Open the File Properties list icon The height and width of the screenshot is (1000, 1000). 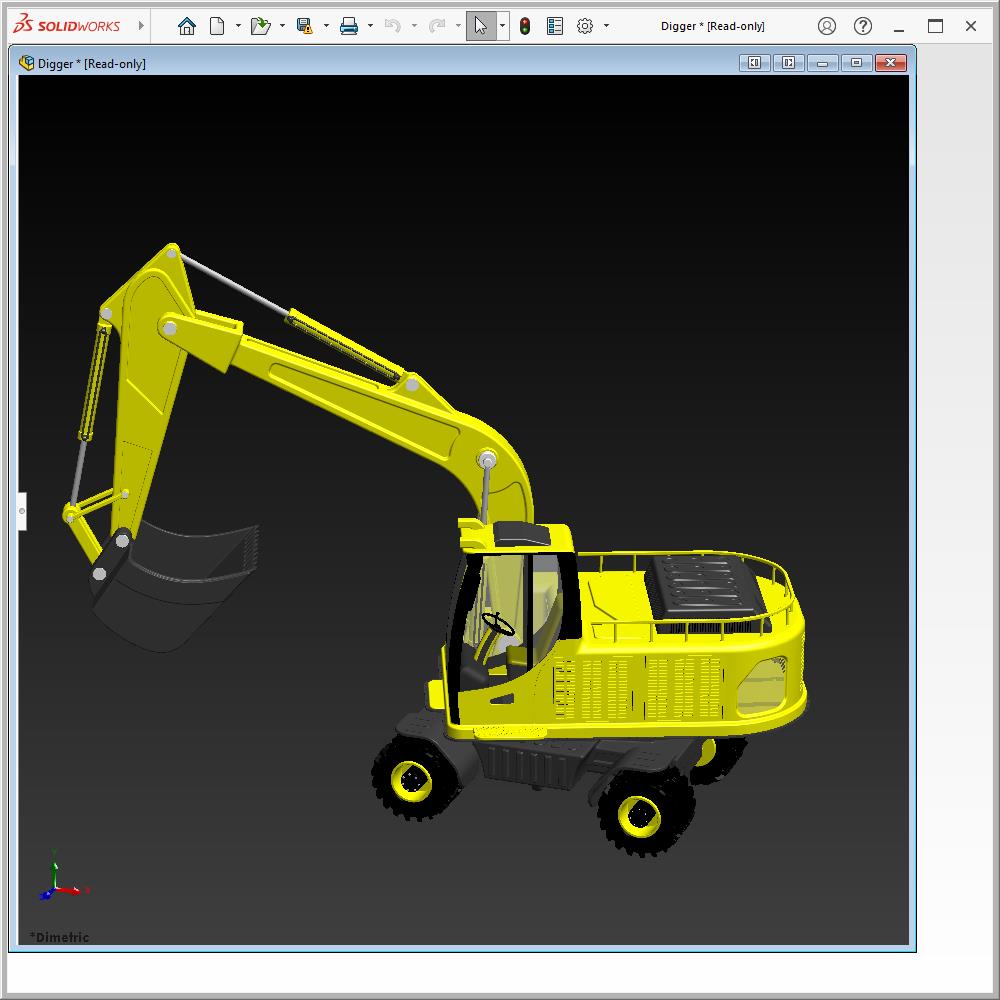(x=555, y=26)
